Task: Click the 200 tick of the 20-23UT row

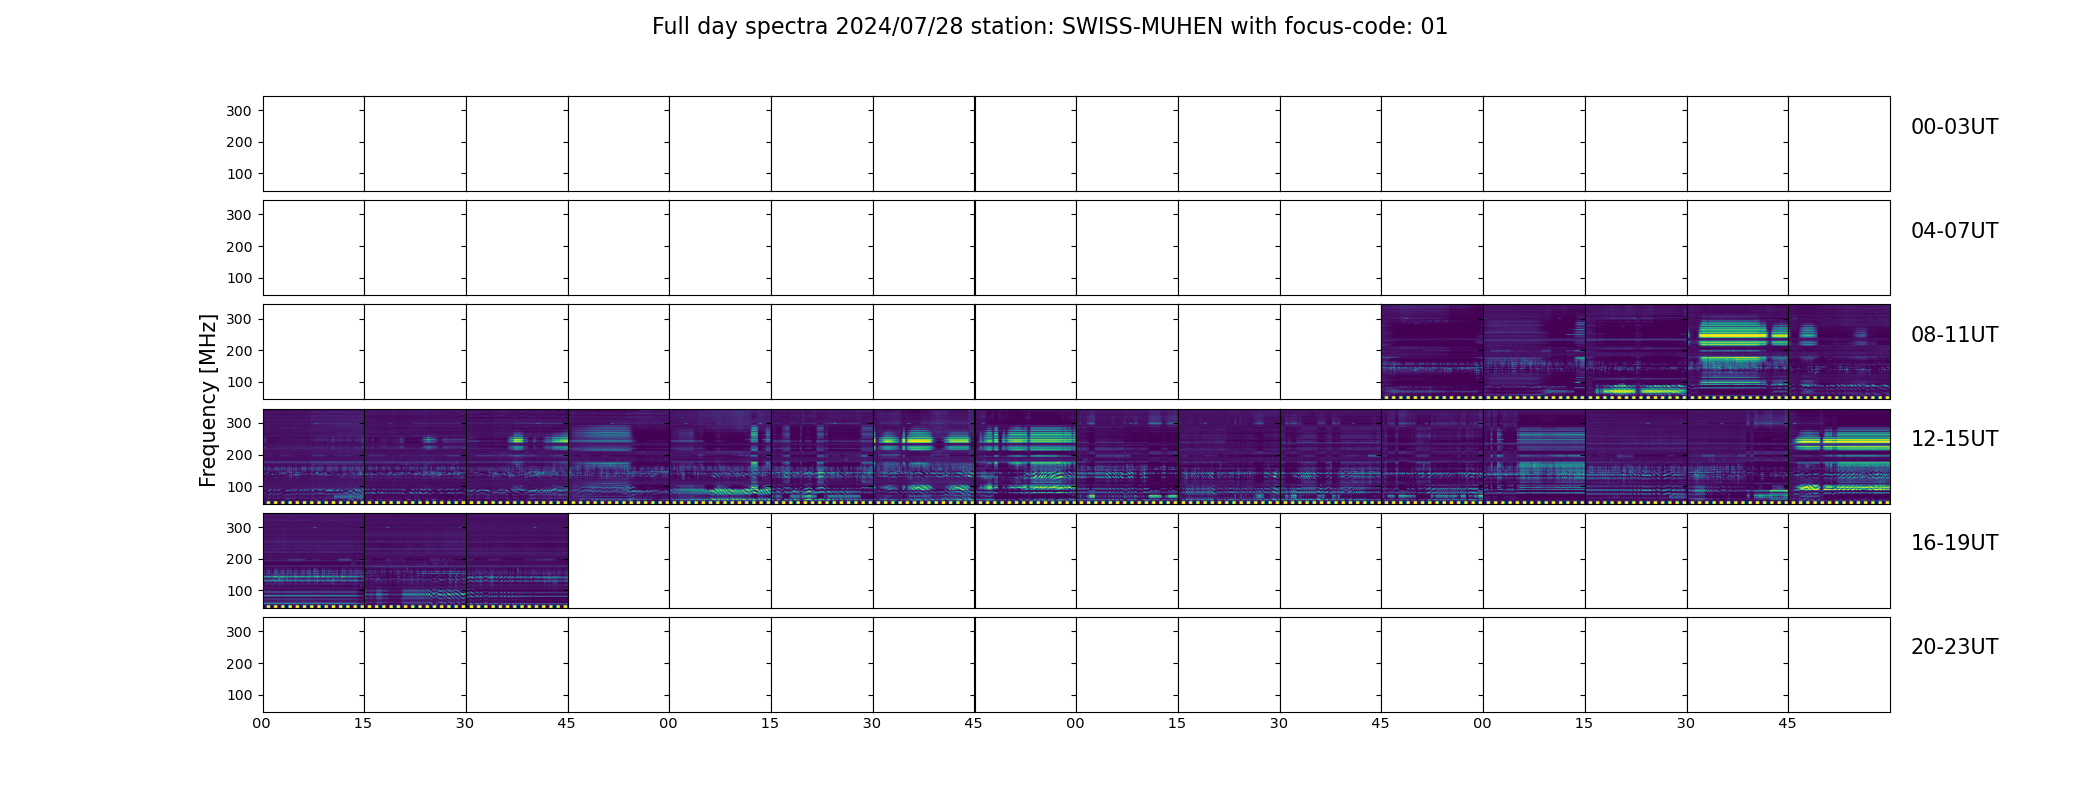Action: (239, 664)
